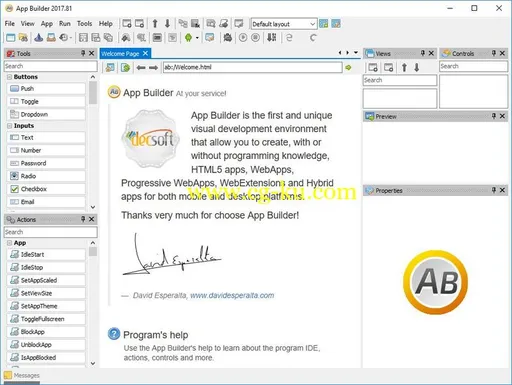Click Views panel remove-view icon
The width and height of the screenshot is (512, 385).
coord(389,68)
